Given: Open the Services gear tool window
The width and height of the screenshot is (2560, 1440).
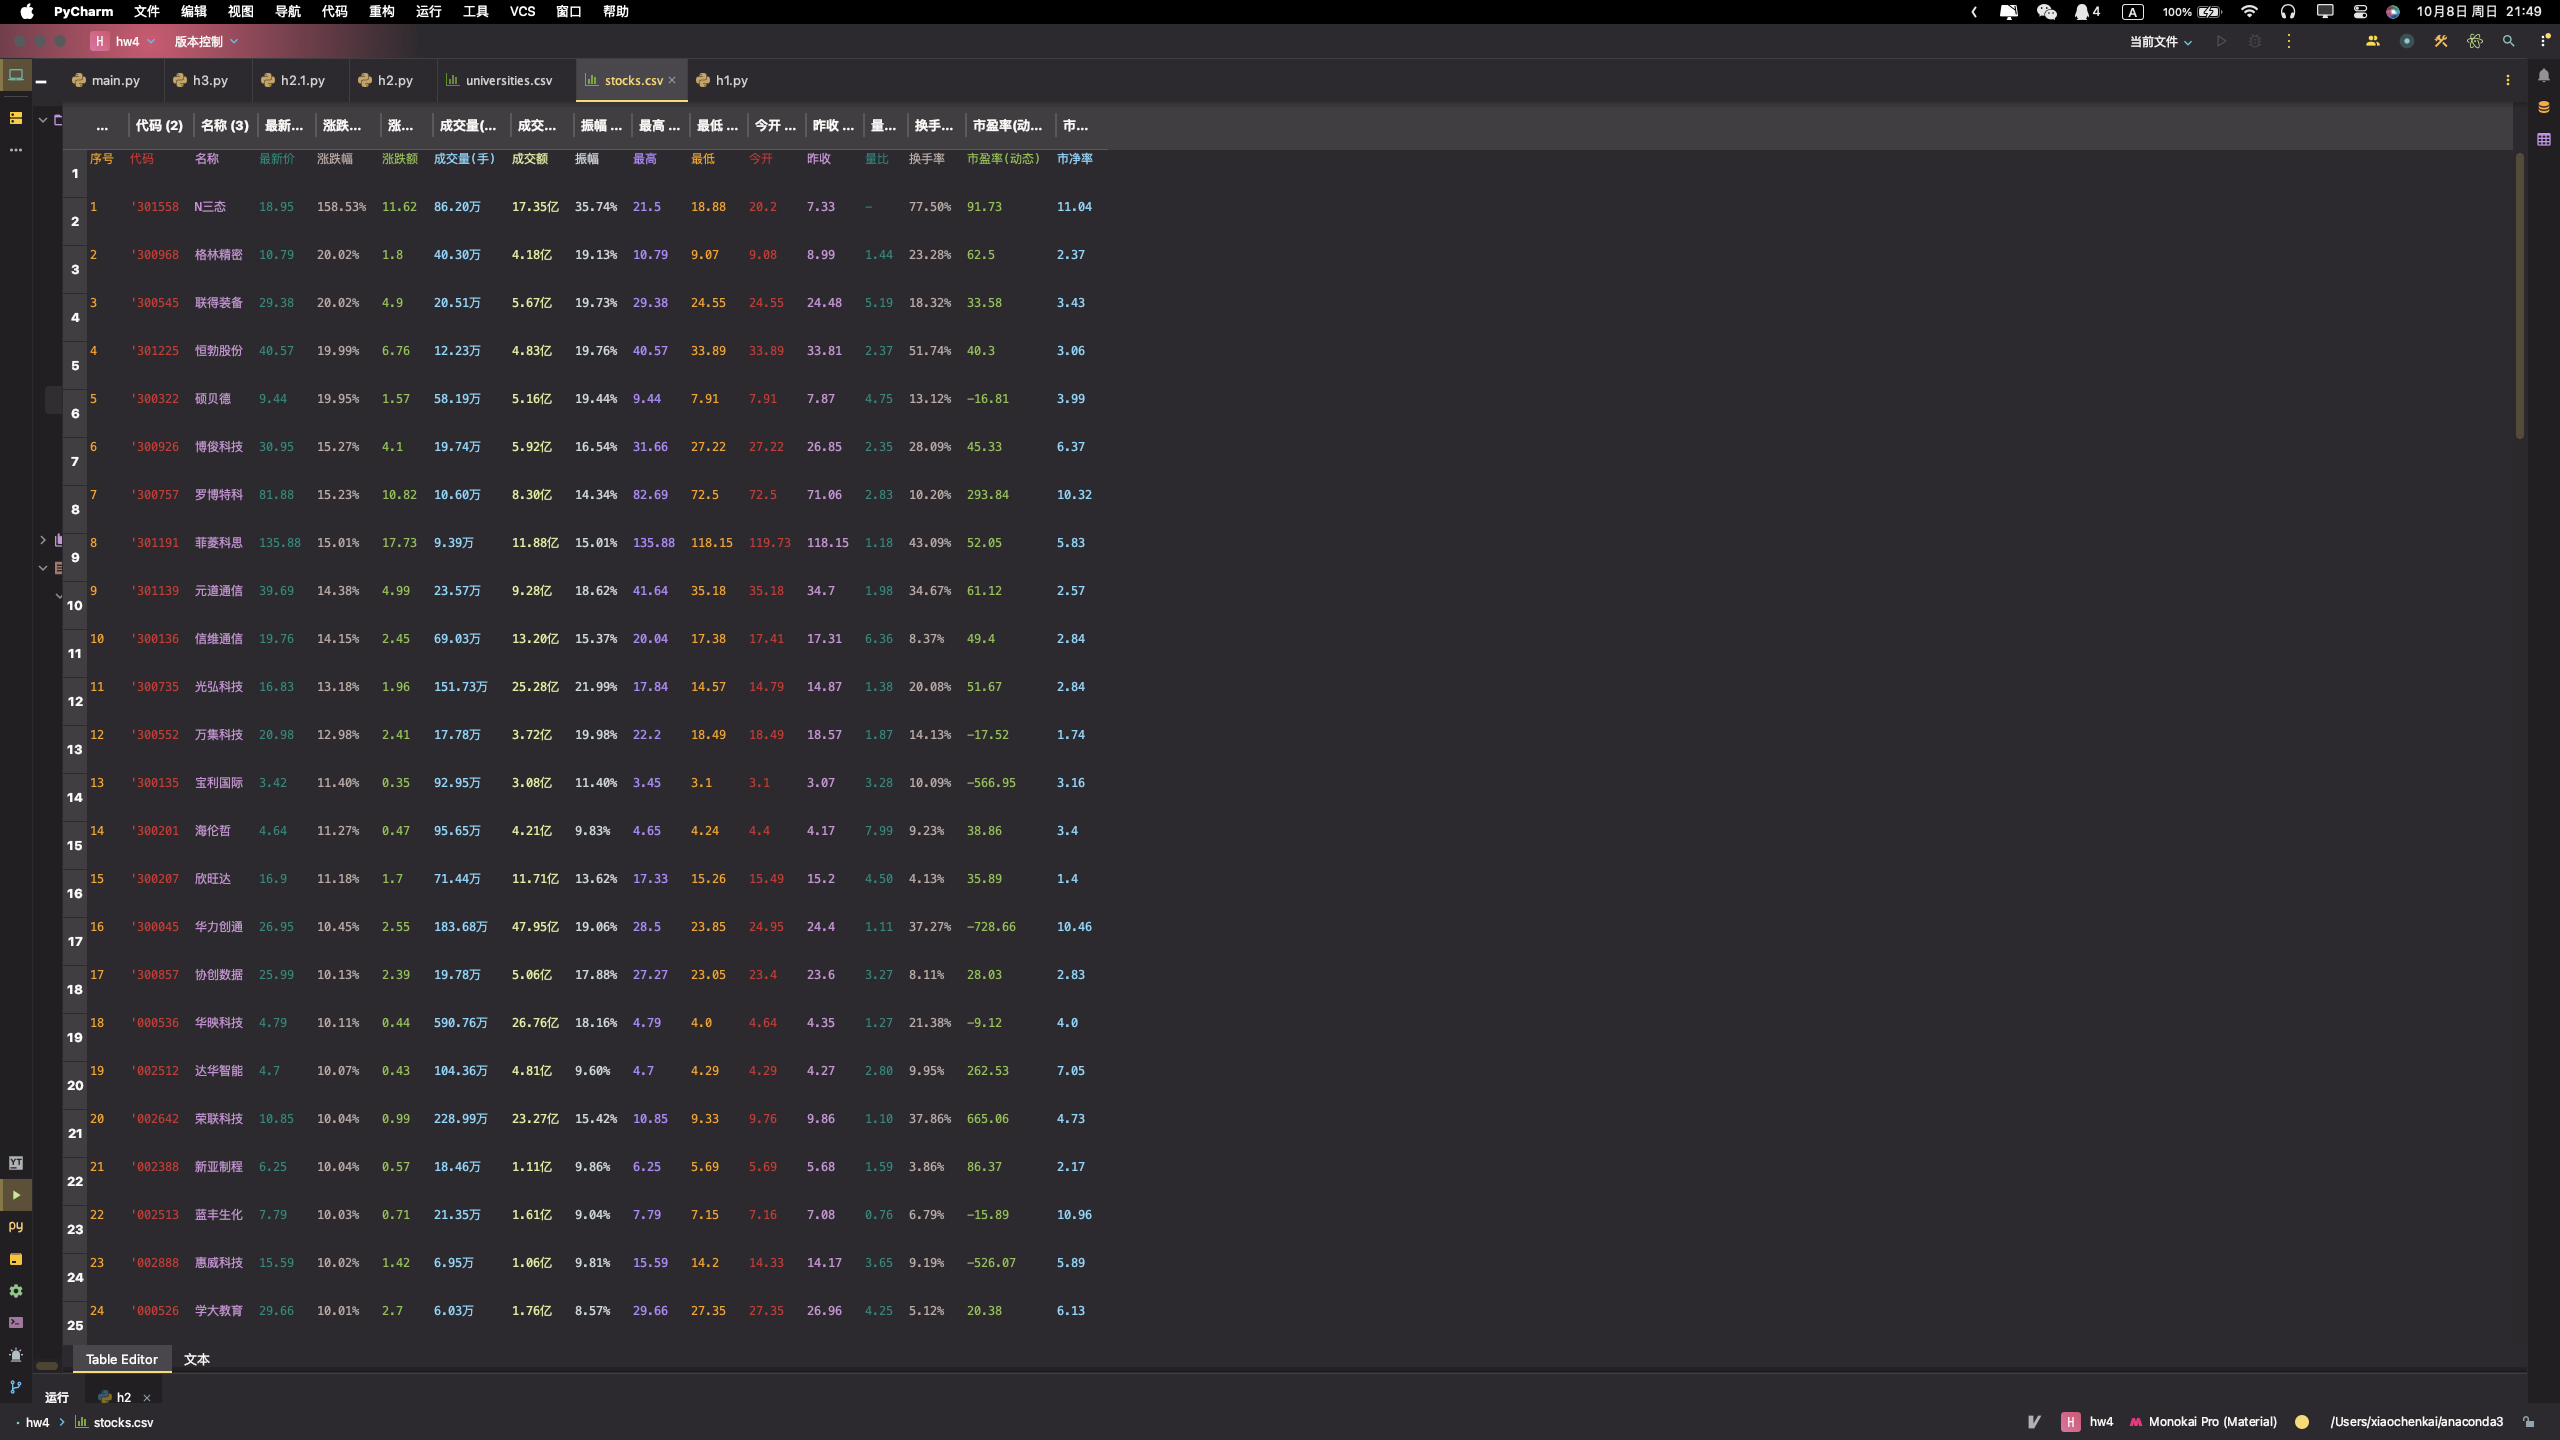Looking at the screenshot, I should coord(15,1291).
